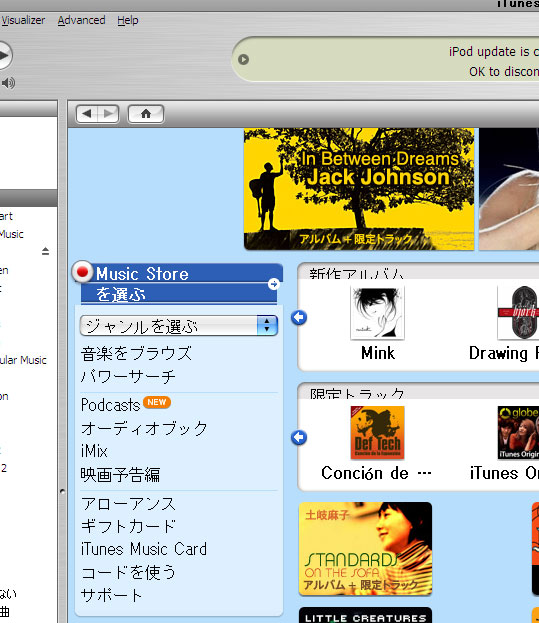This screenshot has height=623, width=539.
Task: Open the Standards on the Sofa banner
Action: 365,548
